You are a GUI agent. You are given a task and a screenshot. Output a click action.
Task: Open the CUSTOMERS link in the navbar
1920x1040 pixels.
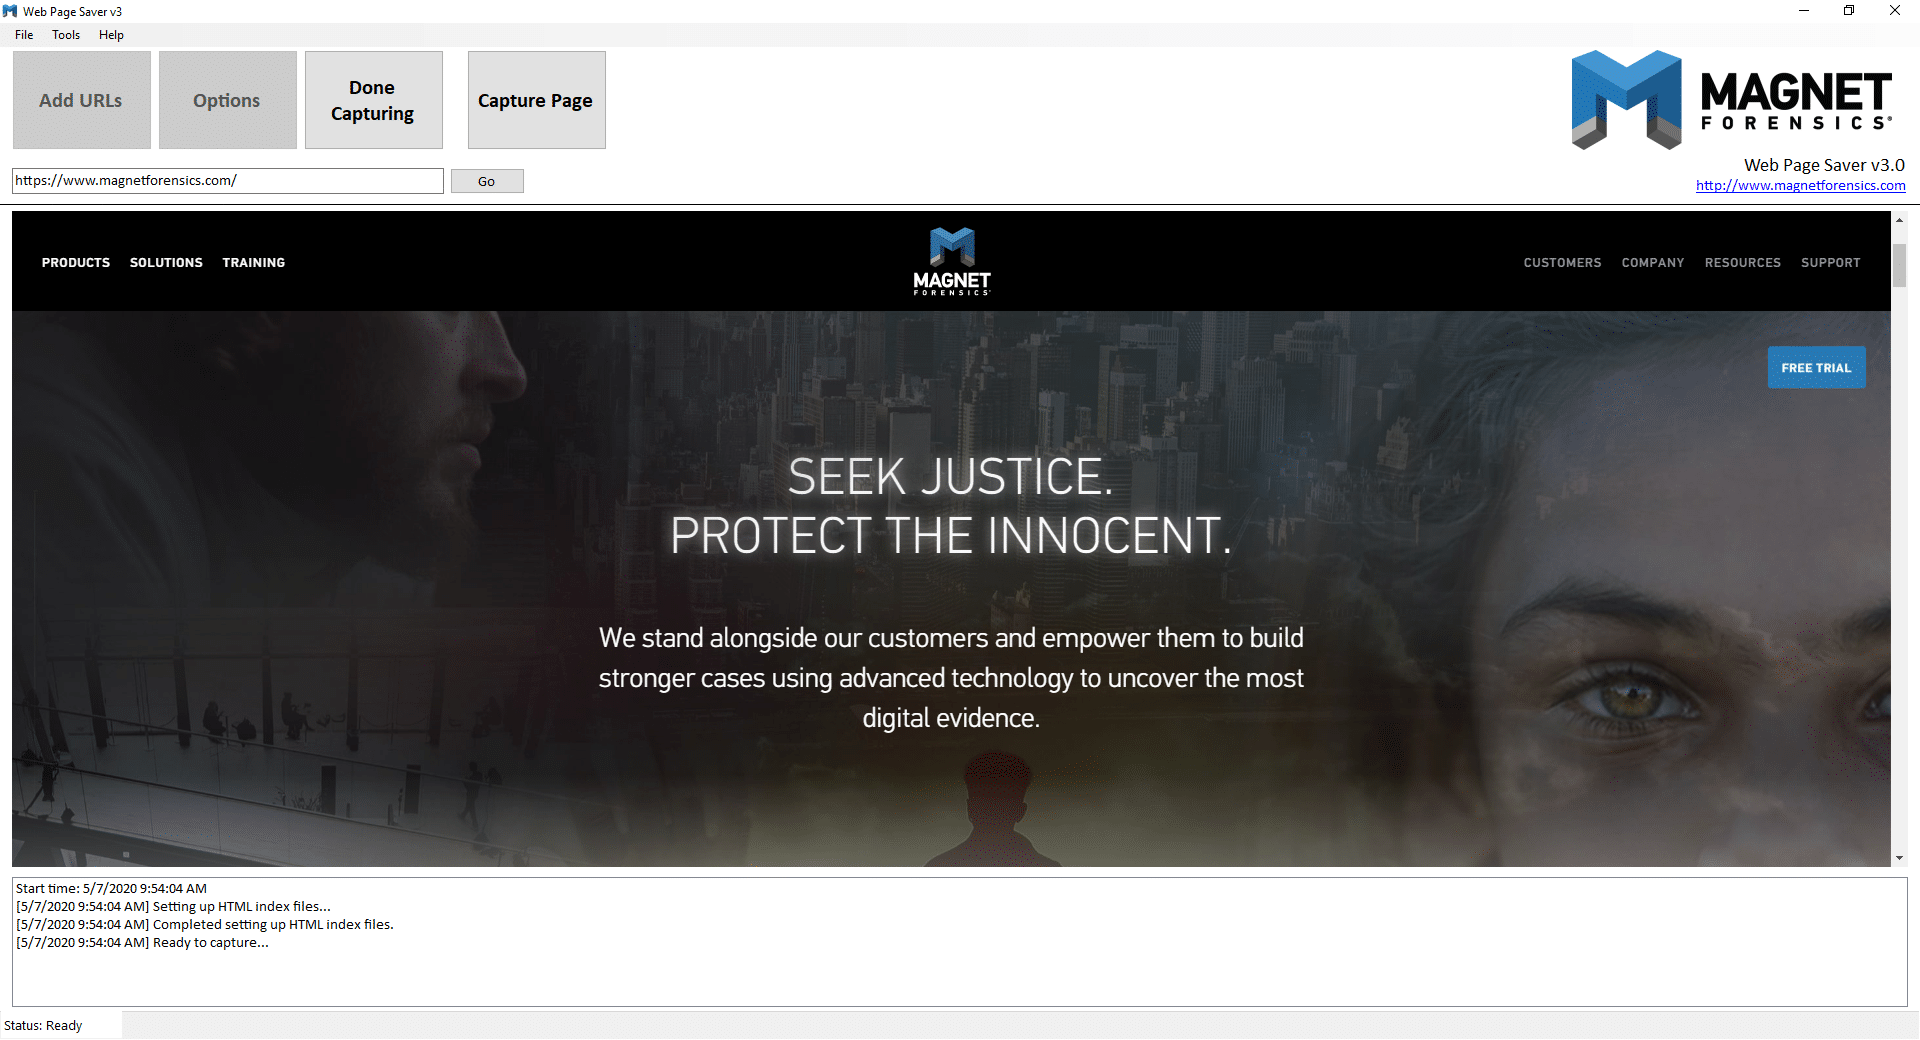[x=1562, y=263]
